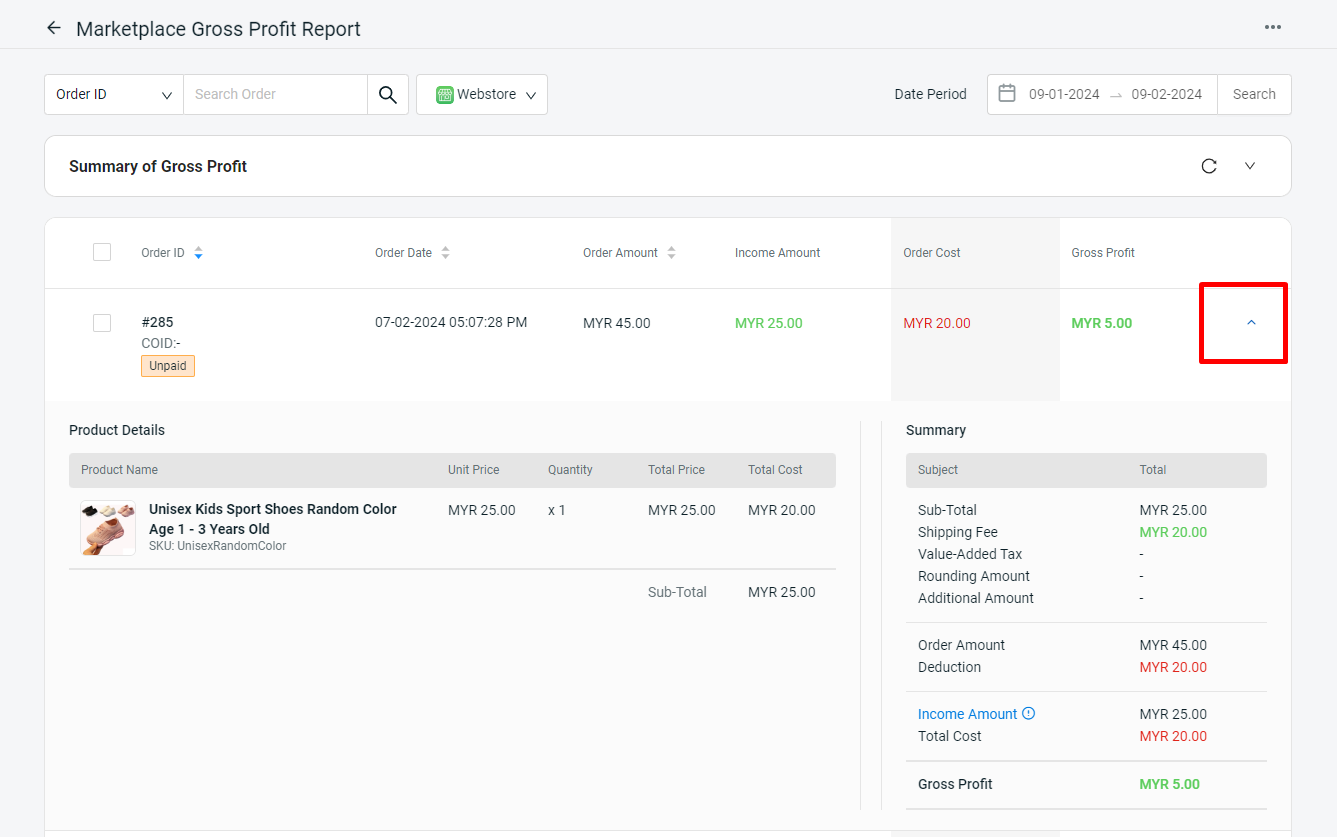Screen dimensions: 1337x837
Task: Sort by Order ID column arrows
Action: click(198, 253)
